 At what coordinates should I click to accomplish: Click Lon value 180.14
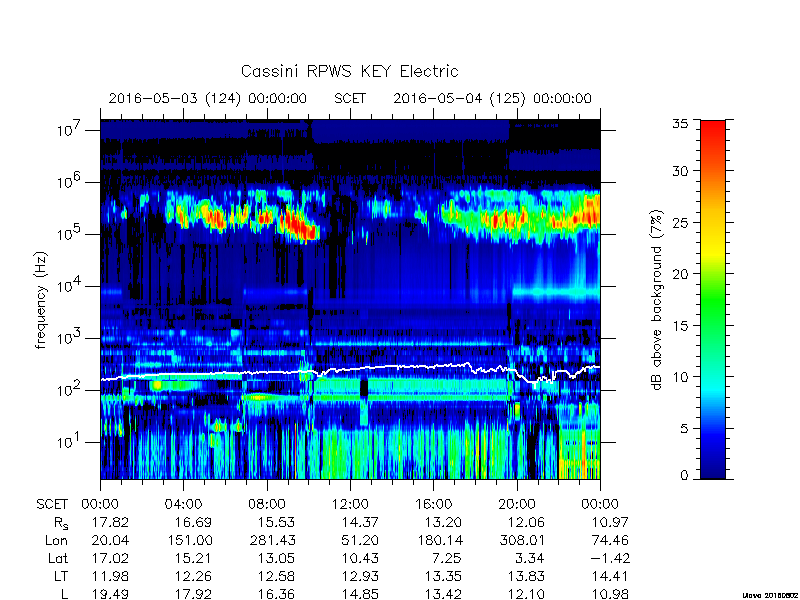pos(438,540)
